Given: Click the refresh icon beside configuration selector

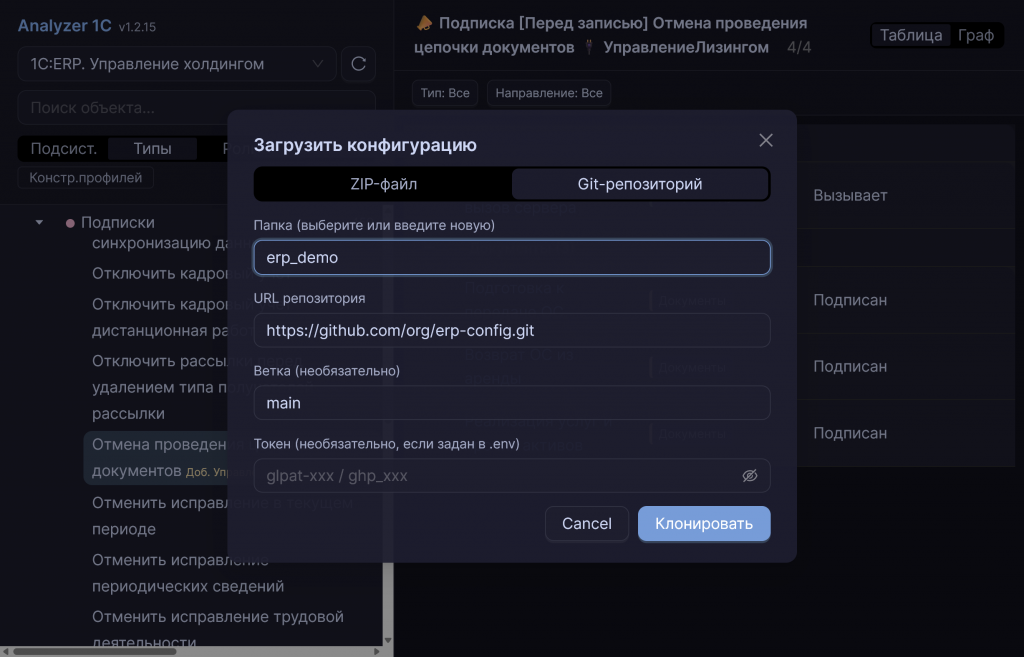Looking at the screenshot, I should [358, 65].
